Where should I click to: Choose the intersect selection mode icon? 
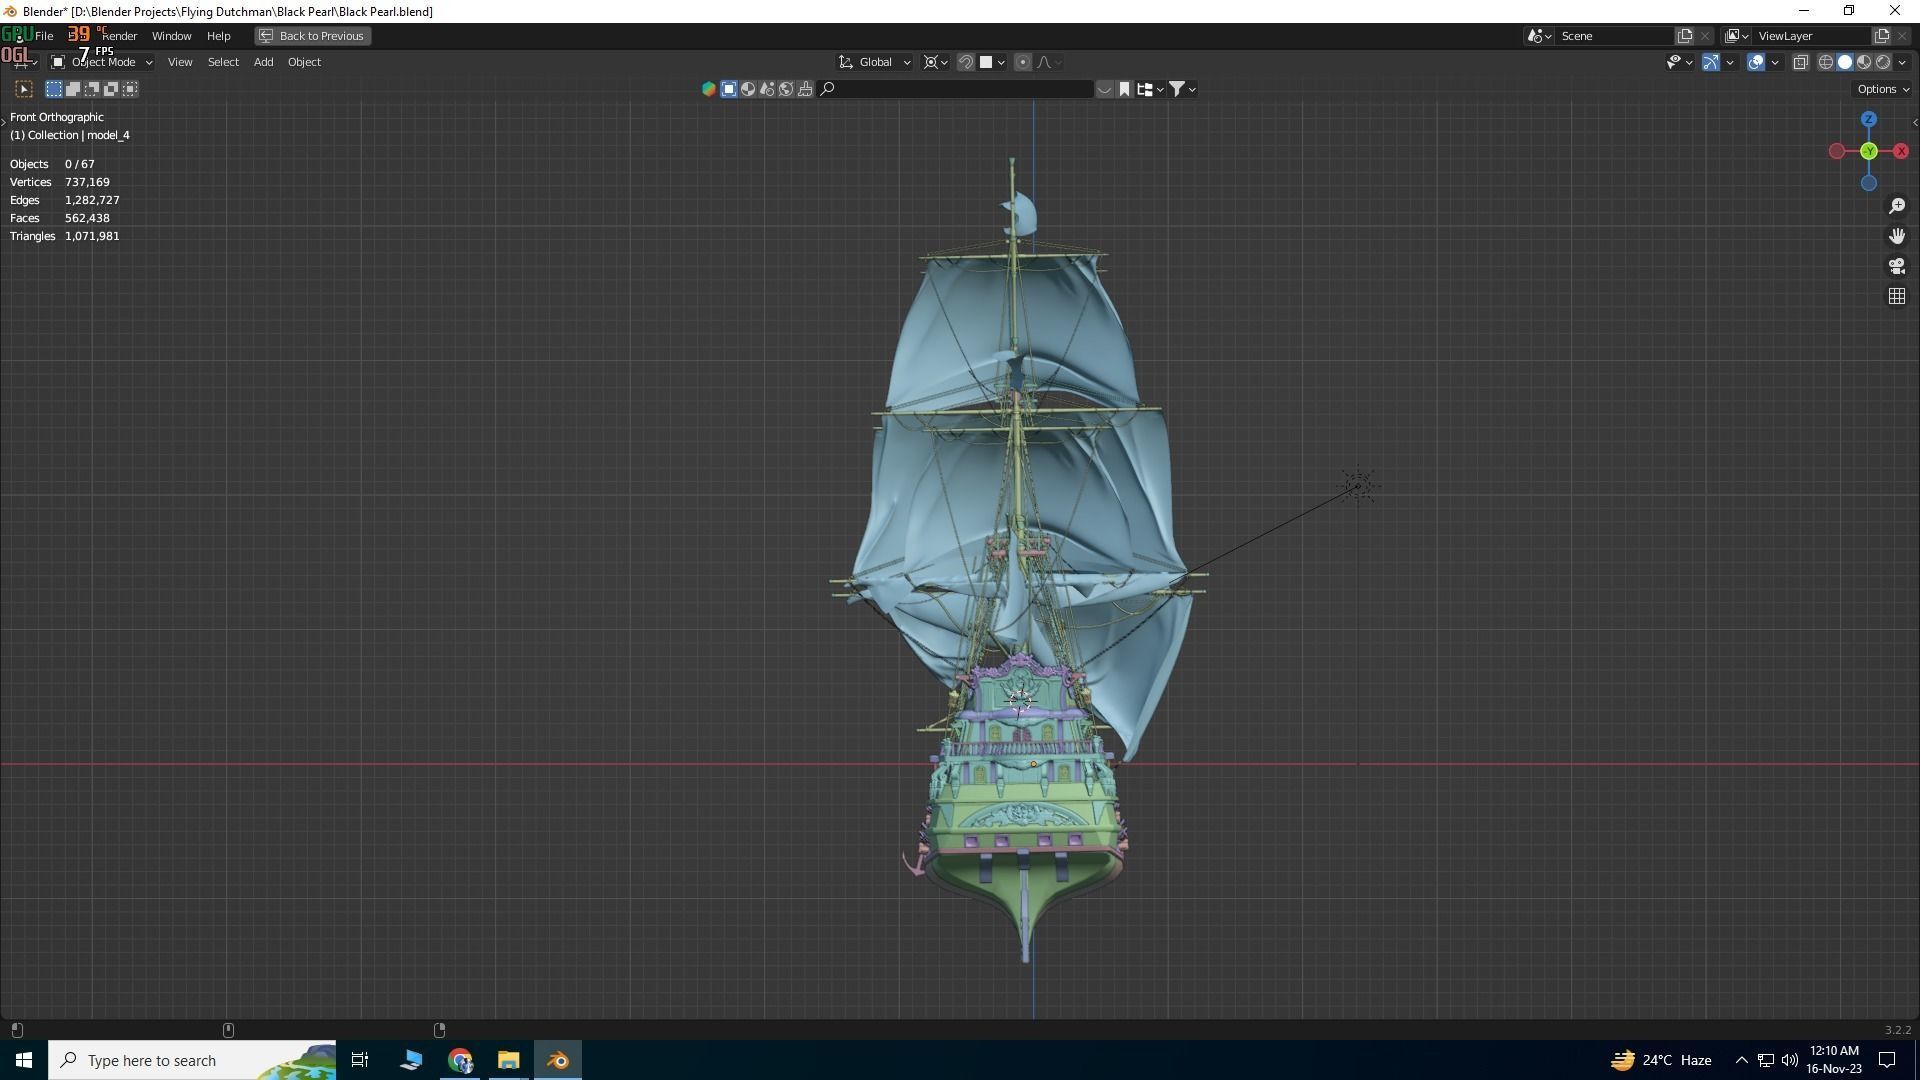pyautogui.click(x=130, y=89)
